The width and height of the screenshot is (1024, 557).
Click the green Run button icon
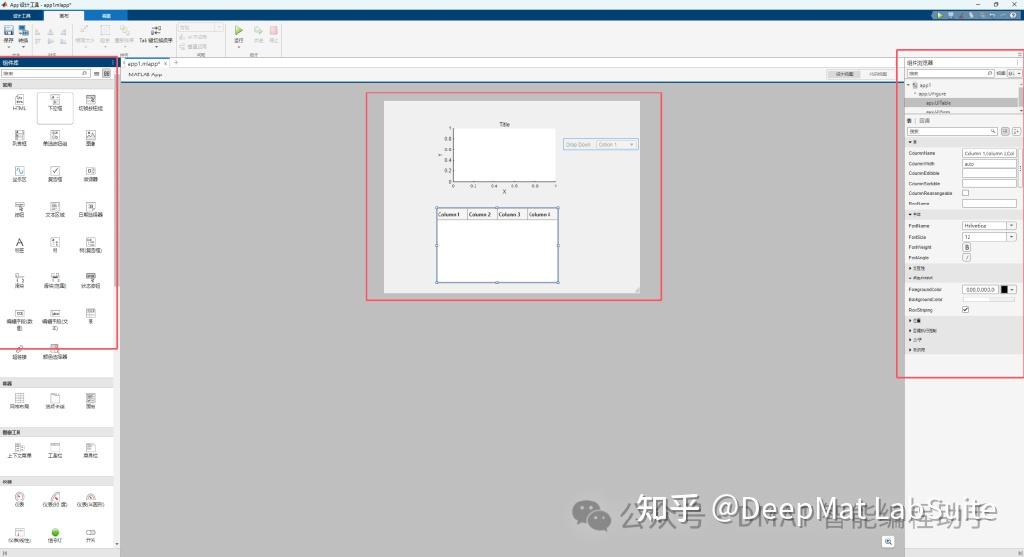239,30
